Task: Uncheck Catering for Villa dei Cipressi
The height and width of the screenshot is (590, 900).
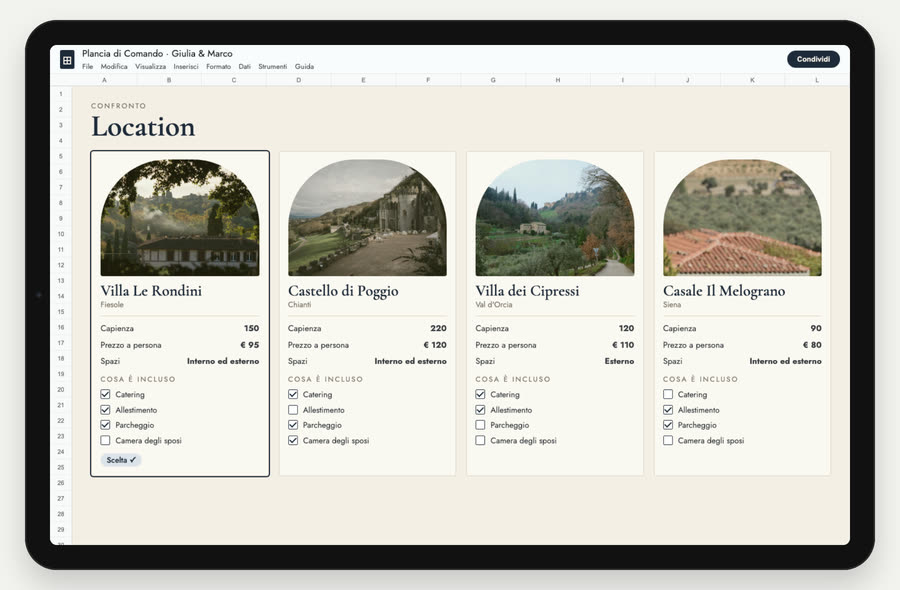Action: (x=480, y=394)
